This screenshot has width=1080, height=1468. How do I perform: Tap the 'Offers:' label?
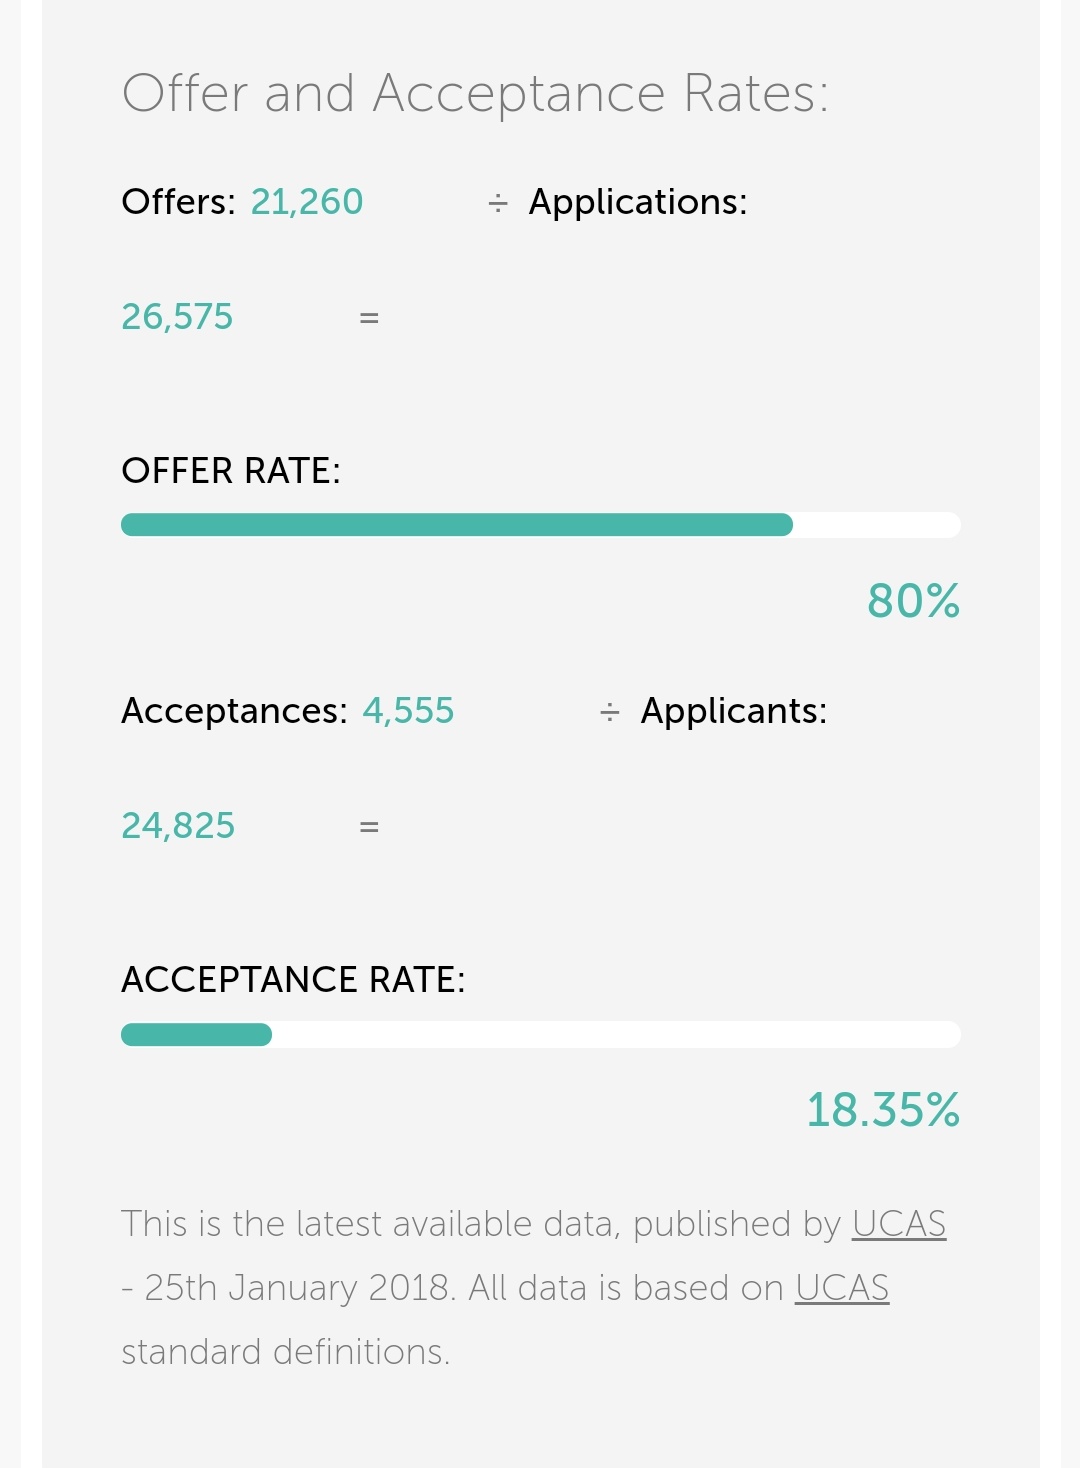178,202
